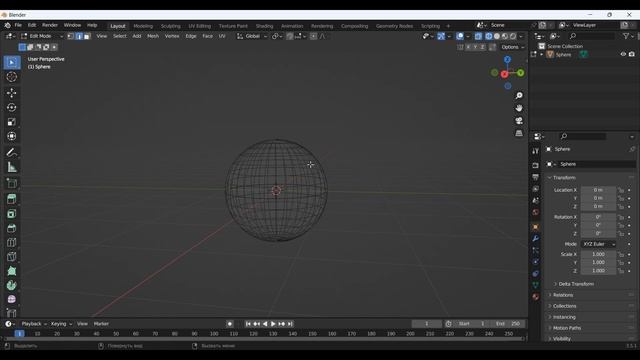Click the End frame 250 field
The image size is (640, 360).
pyautogui.click(x=508, y=324)
